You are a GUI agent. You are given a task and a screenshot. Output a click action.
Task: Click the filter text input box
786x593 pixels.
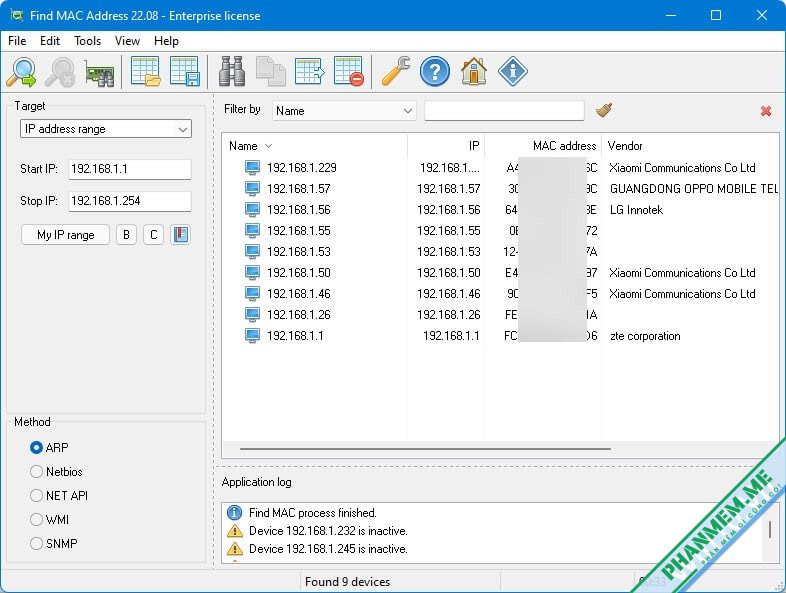click(504, 111)
